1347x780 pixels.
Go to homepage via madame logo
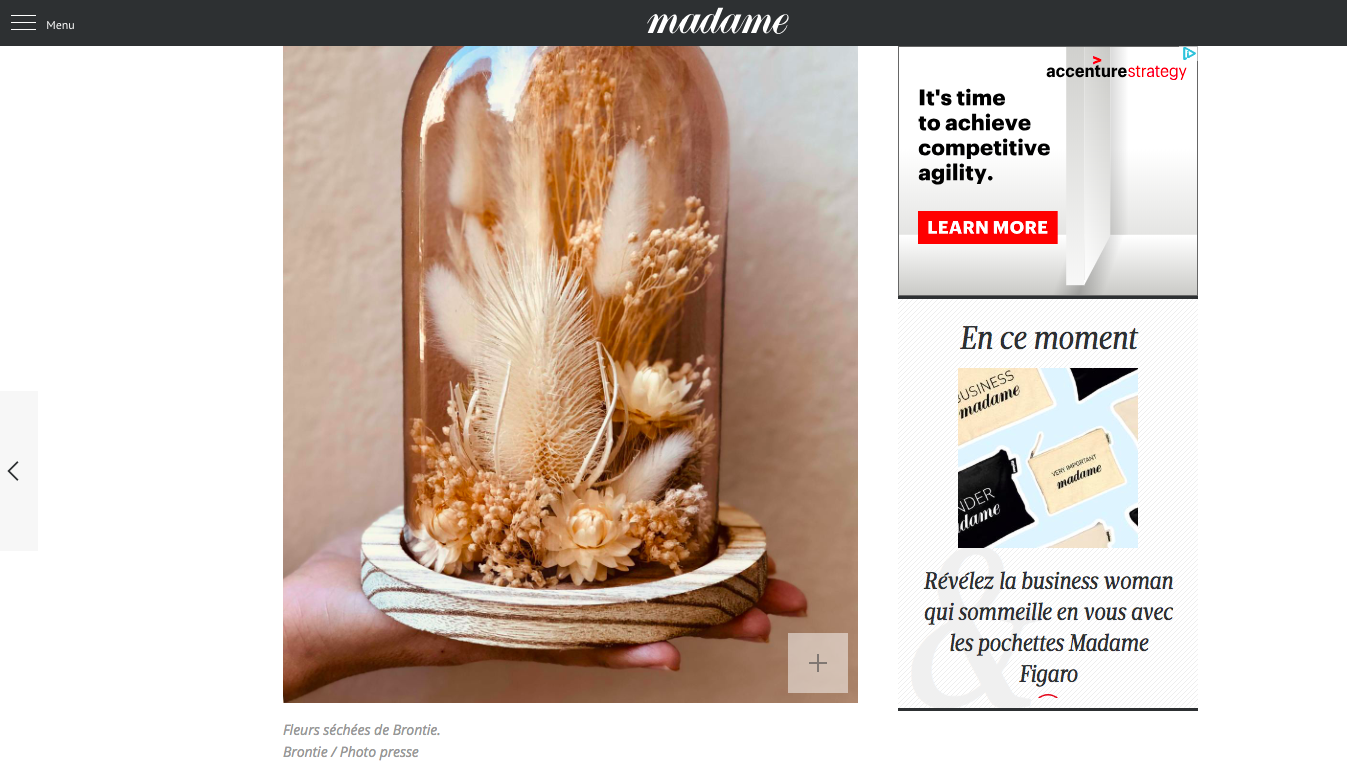click(x=718, y=21)
